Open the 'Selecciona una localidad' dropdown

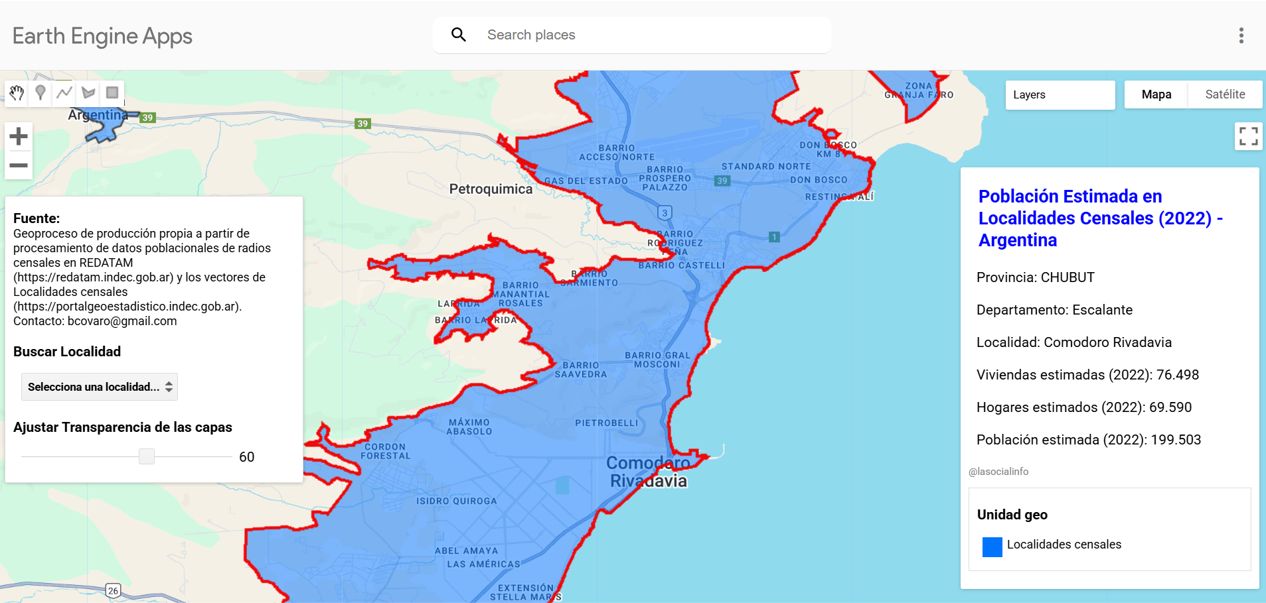tap(100, 386)
